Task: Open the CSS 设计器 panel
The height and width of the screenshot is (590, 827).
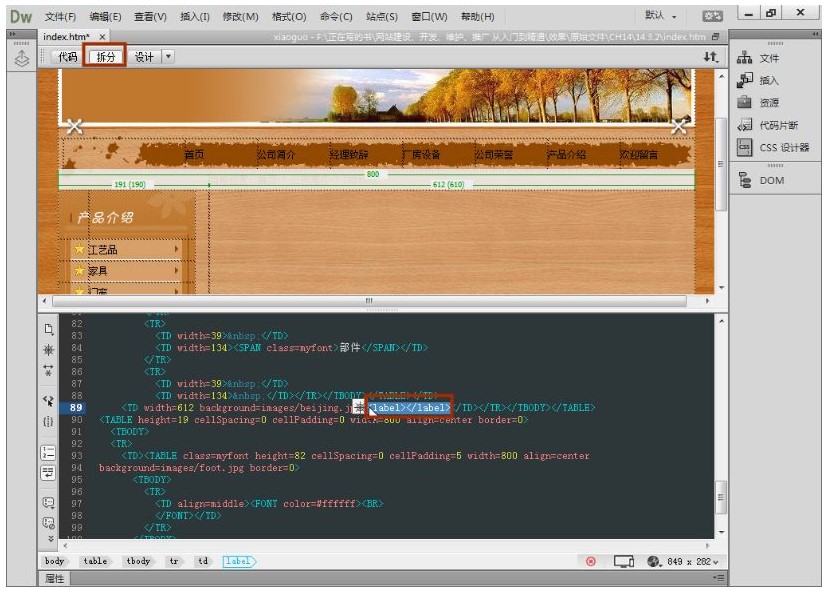Action: [783, 148]
